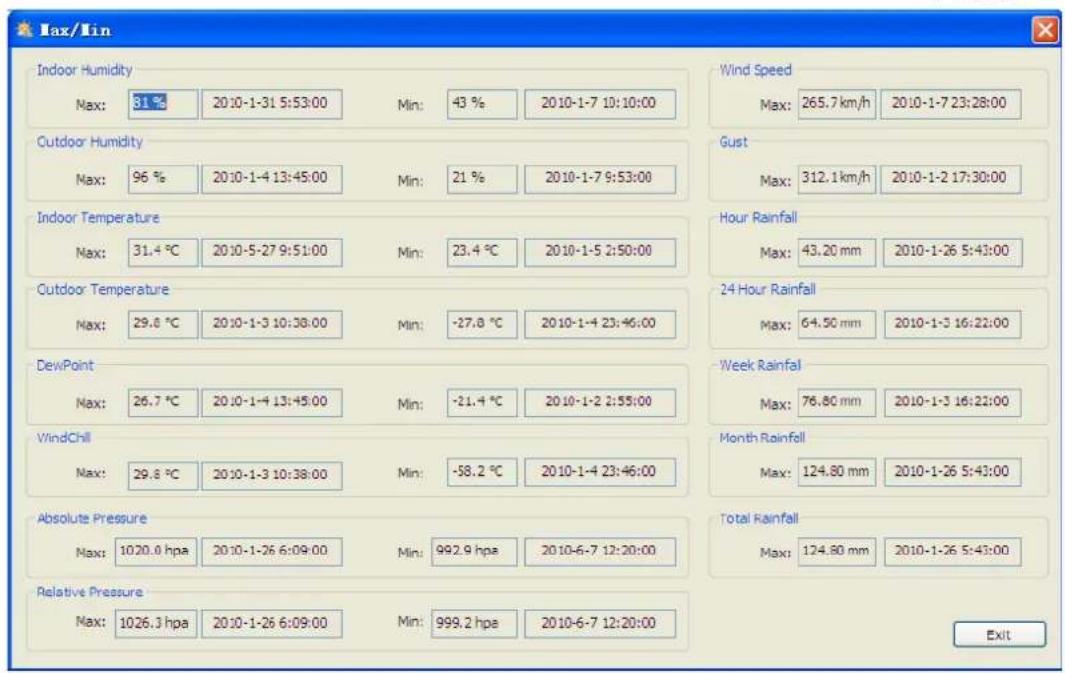Focus the Outdoor Temperature min value field
The height and width of the screenshot is (673, 1065).
481,325
